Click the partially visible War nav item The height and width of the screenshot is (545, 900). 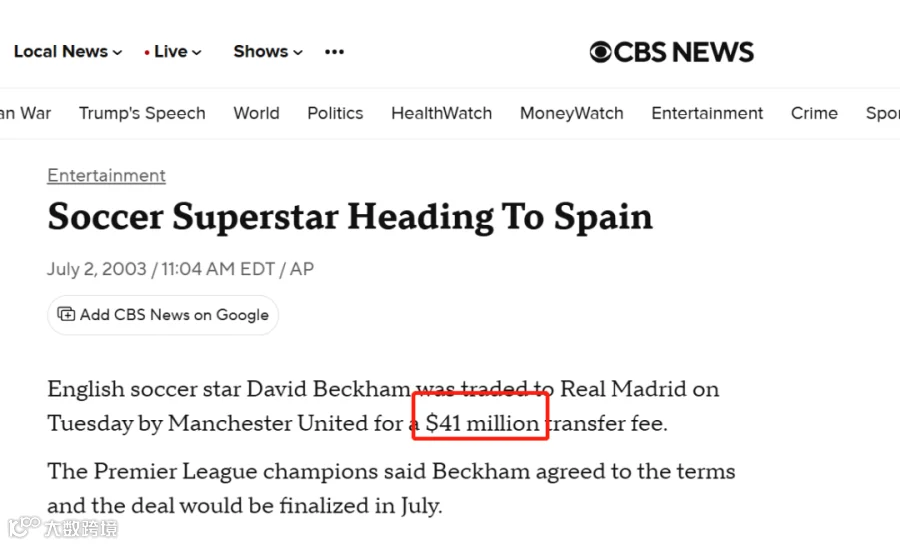[26, 113]
